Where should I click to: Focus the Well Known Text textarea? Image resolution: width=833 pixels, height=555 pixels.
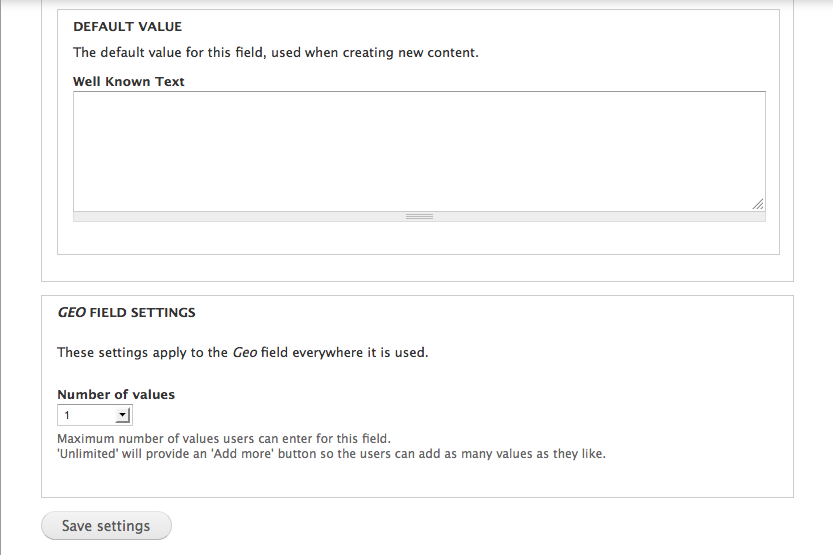pos(419,151)
